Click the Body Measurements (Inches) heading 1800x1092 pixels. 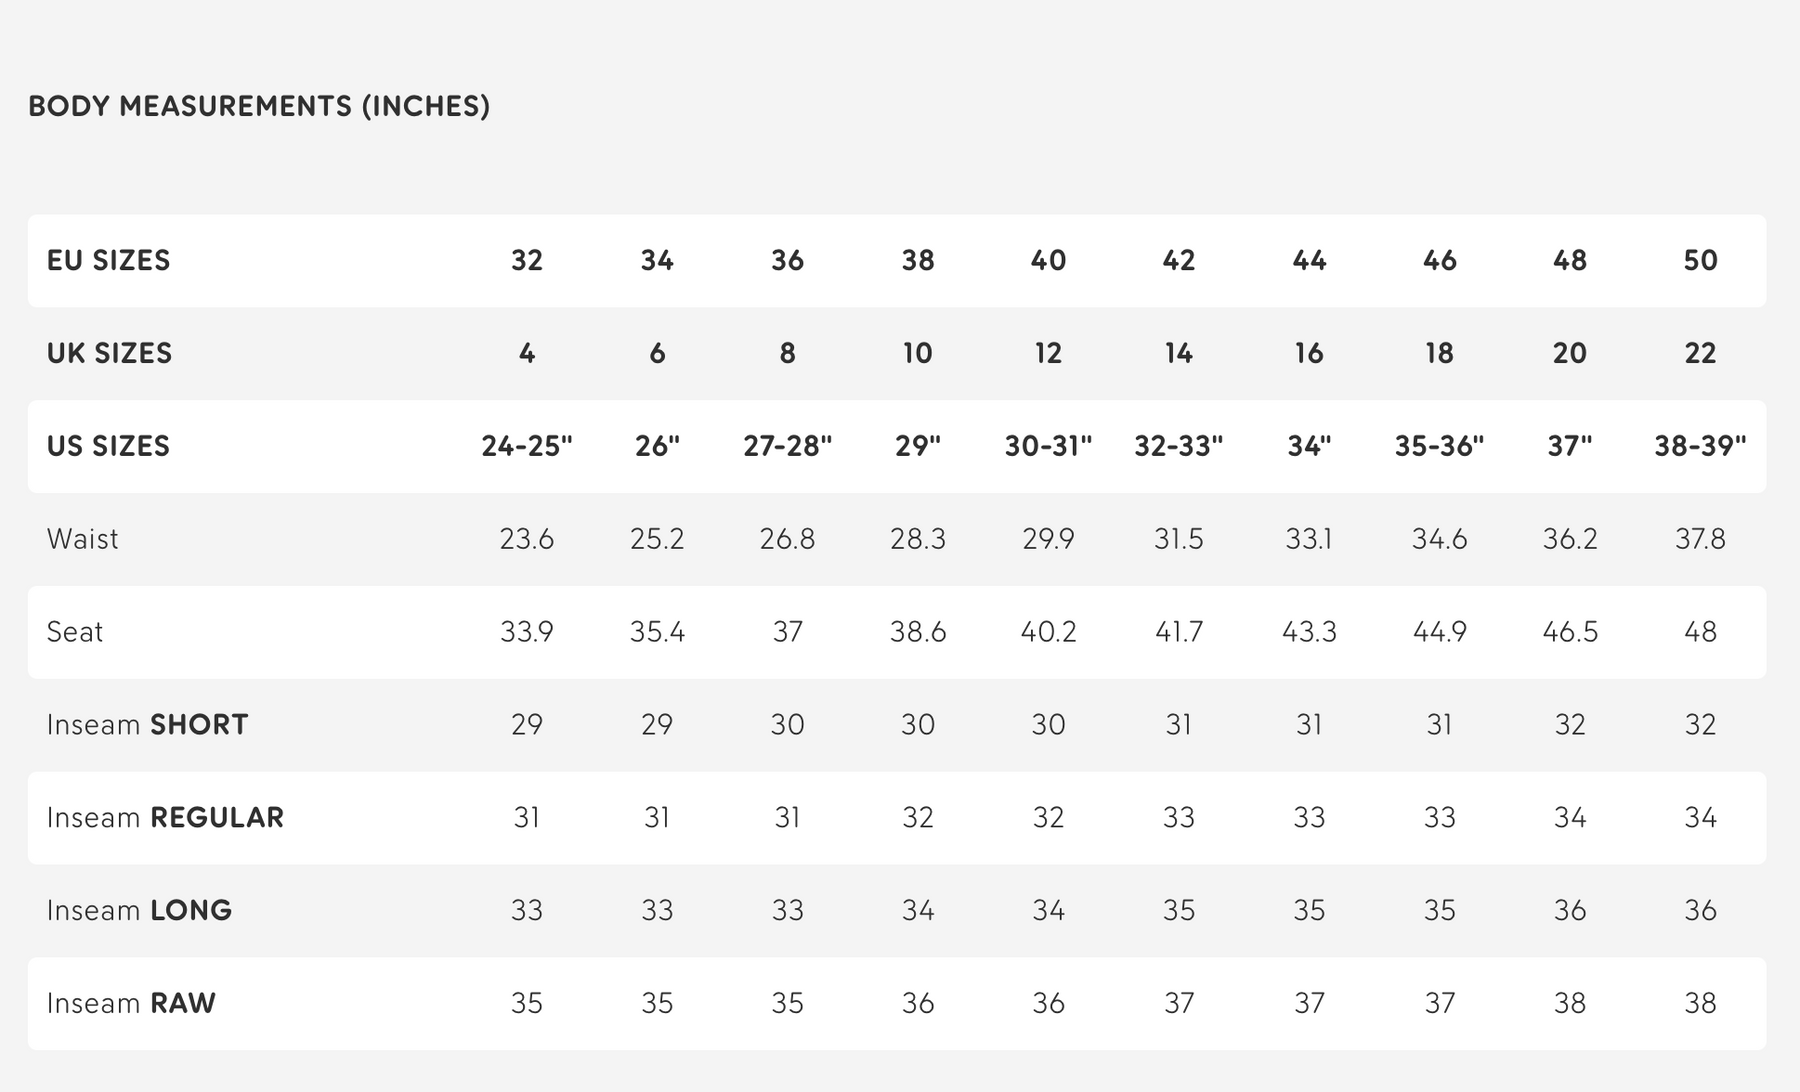(259, 106)
